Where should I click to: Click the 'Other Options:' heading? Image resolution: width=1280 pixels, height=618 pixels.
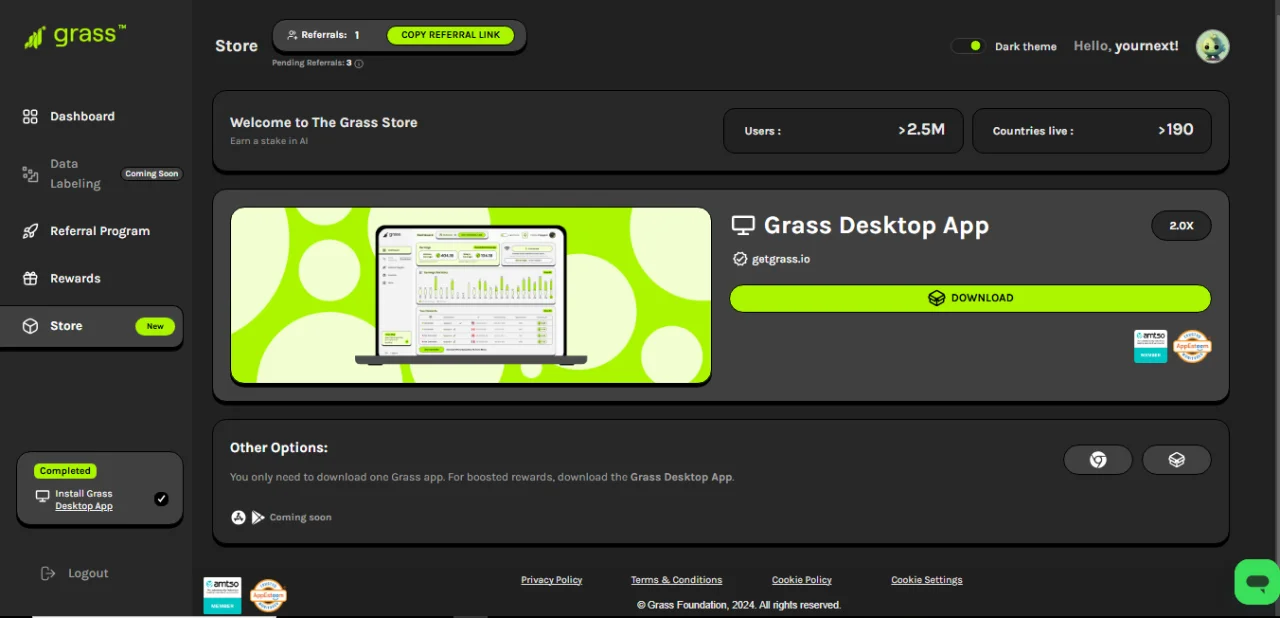279,448
